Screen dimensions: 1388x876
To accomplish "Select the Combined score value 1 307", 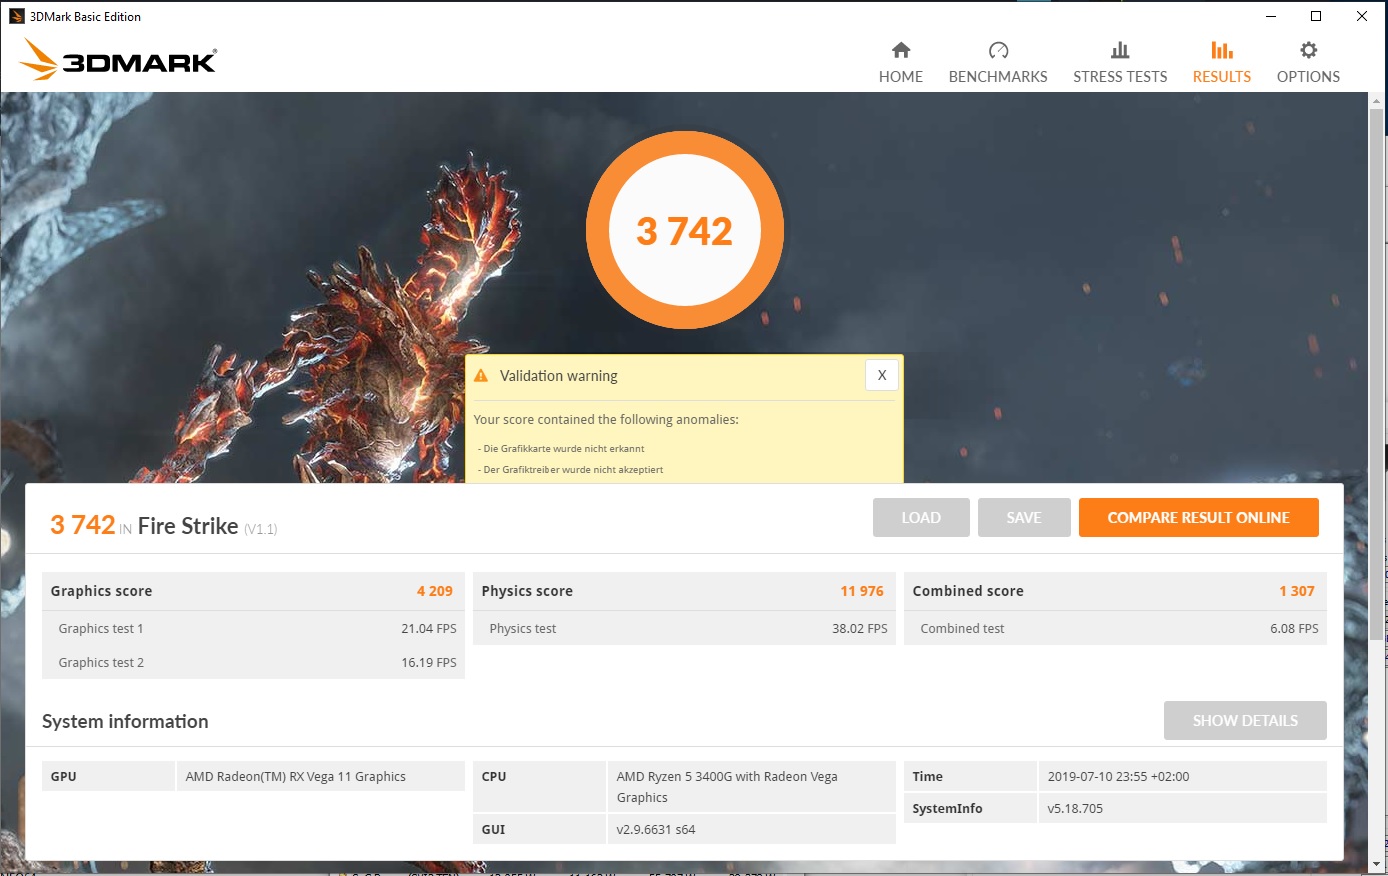I will click(x=1297, y=591).
